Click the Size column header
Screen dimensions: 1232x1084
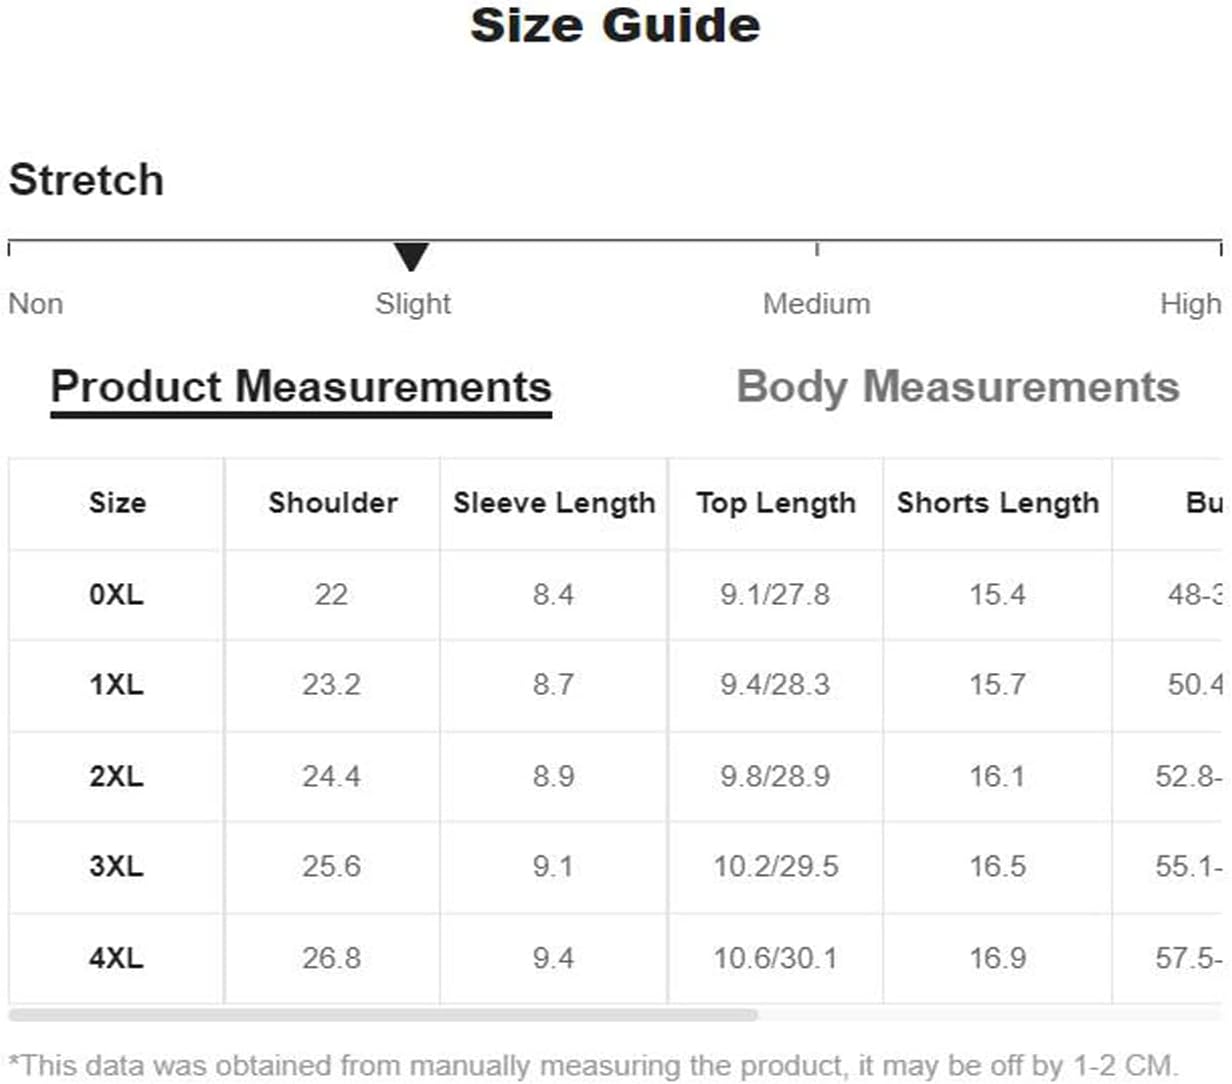pos(117,503)
